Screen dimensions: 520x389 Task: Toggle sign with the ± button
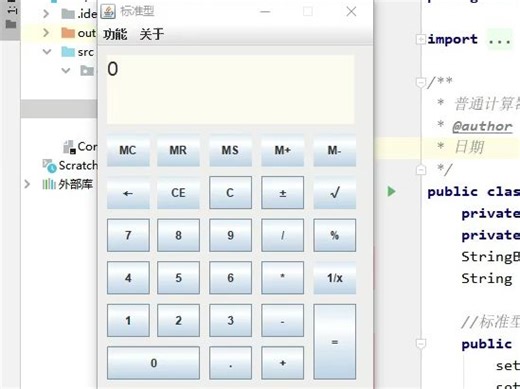tap(282, 193)
